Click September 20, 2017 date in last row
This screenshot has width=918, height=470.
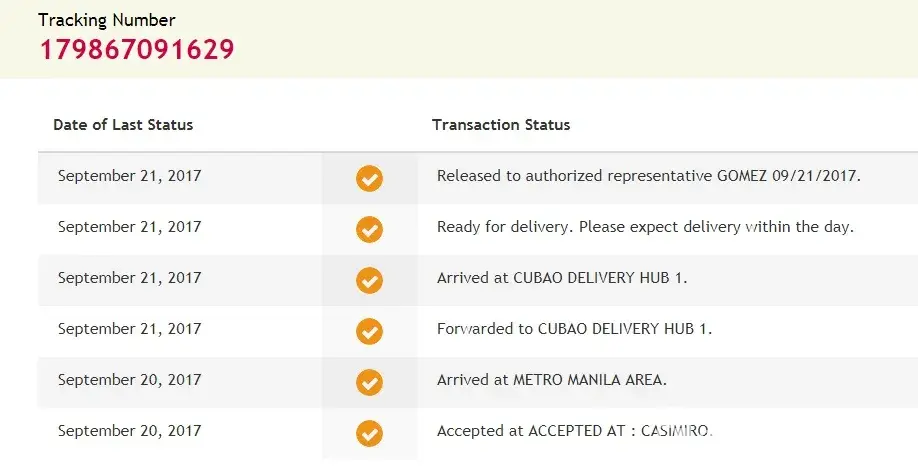coord(129,431)
